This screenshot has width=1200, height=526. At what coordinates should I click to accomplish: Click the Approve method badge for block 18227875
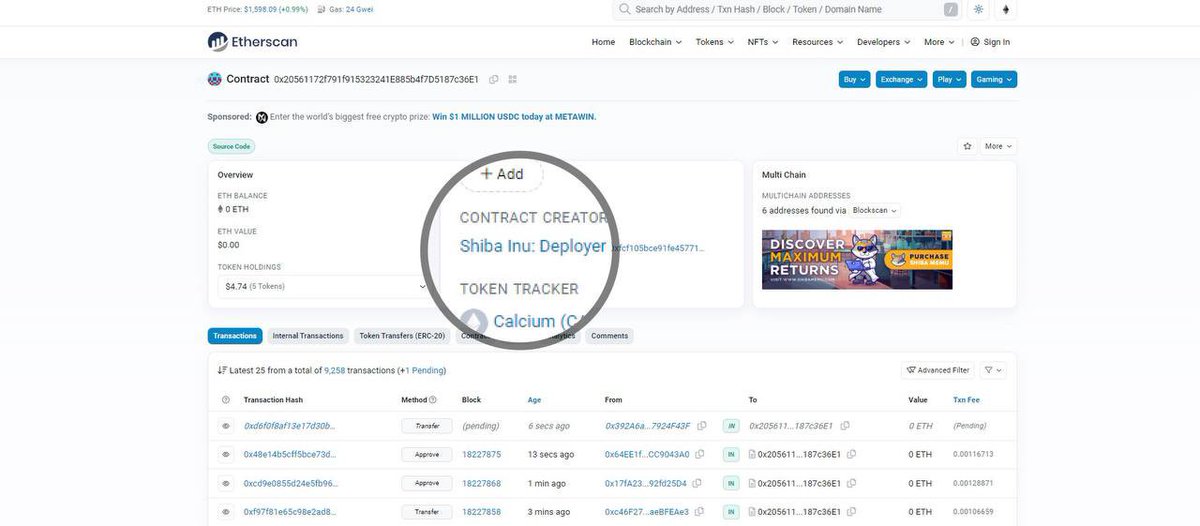[427, 454]
